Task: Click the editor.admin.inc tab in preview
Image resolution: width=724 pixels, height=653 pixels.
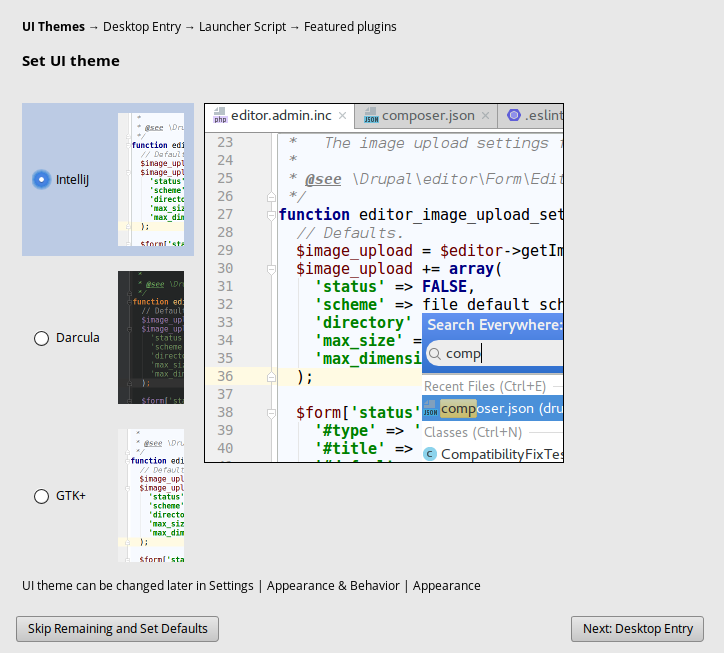Action: (281, 115)
